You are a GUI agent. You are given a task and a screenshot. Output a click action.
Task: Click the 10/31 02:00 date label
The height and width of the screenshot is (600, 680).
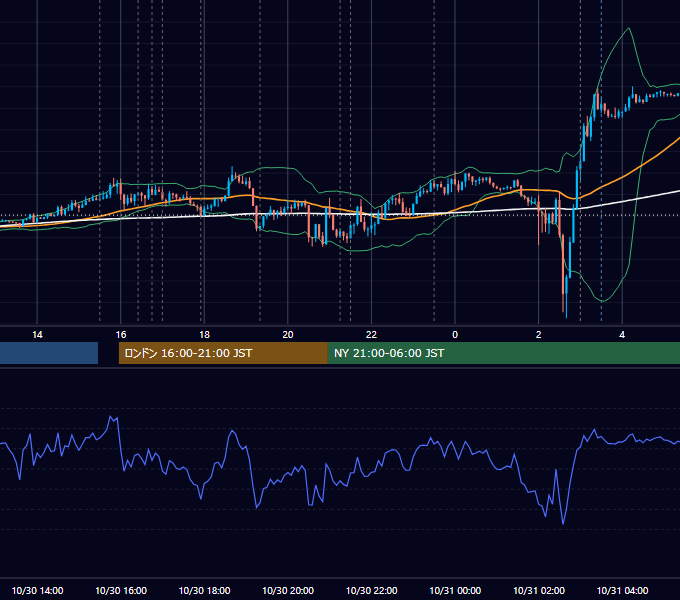click(539, 590)
